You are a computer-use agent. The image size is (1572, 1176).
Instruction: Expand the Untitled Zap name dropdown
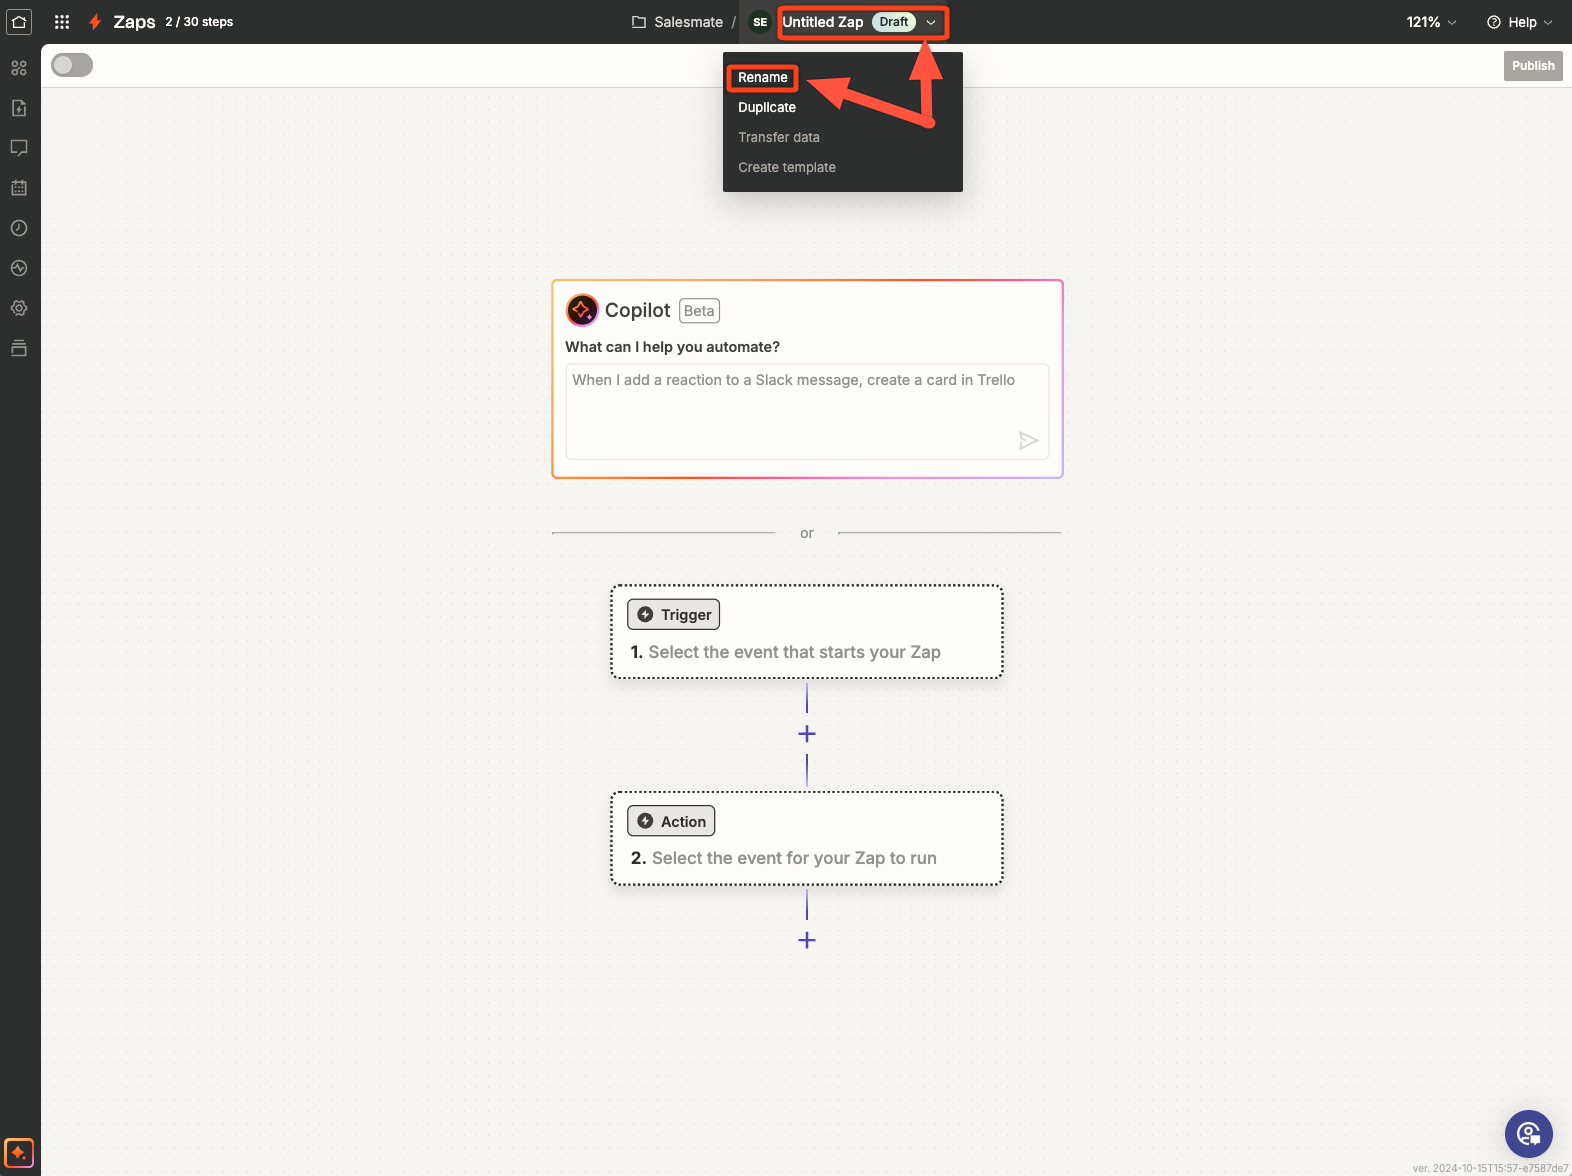click(931, 22)
